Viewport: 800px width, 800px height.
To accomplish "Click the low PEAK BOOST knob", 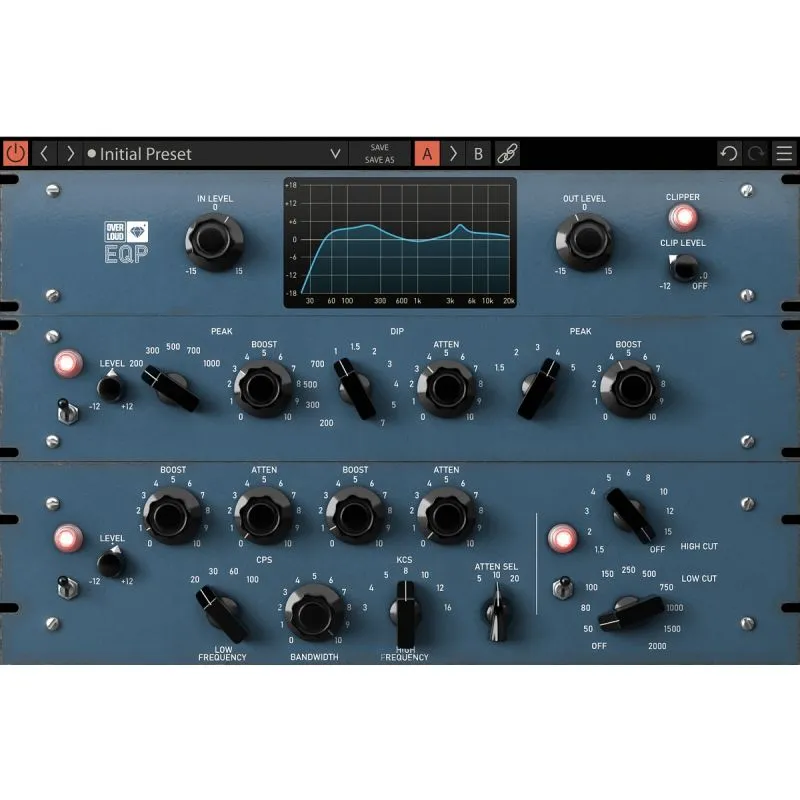I will pyautogui.click(x=263, y=389).
